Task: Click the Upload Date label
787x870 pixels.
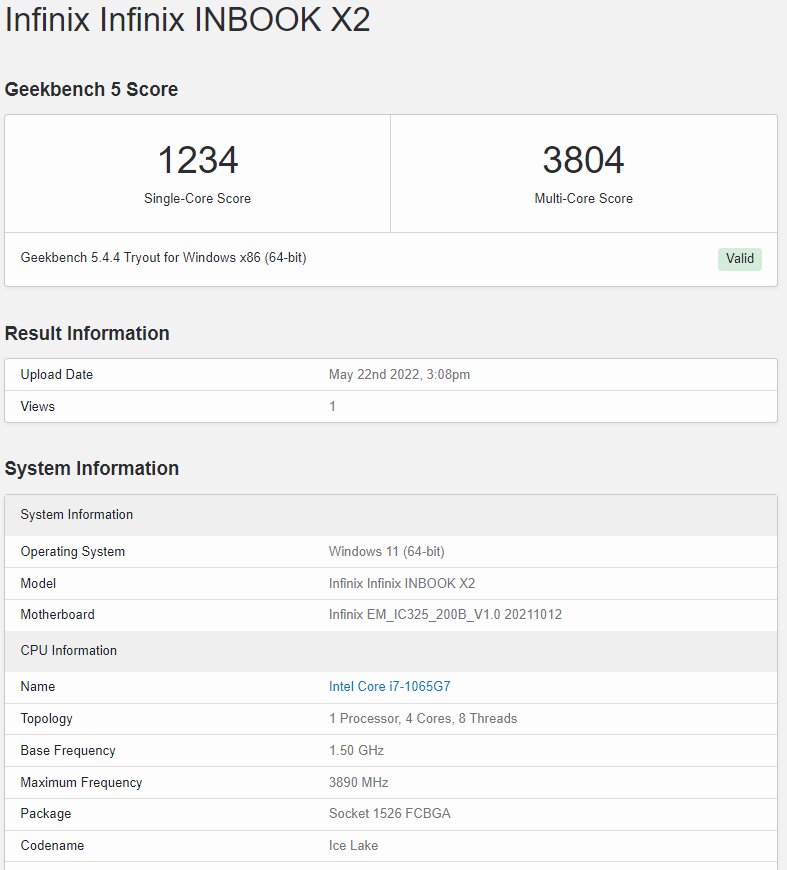Action: pos(57,375)
